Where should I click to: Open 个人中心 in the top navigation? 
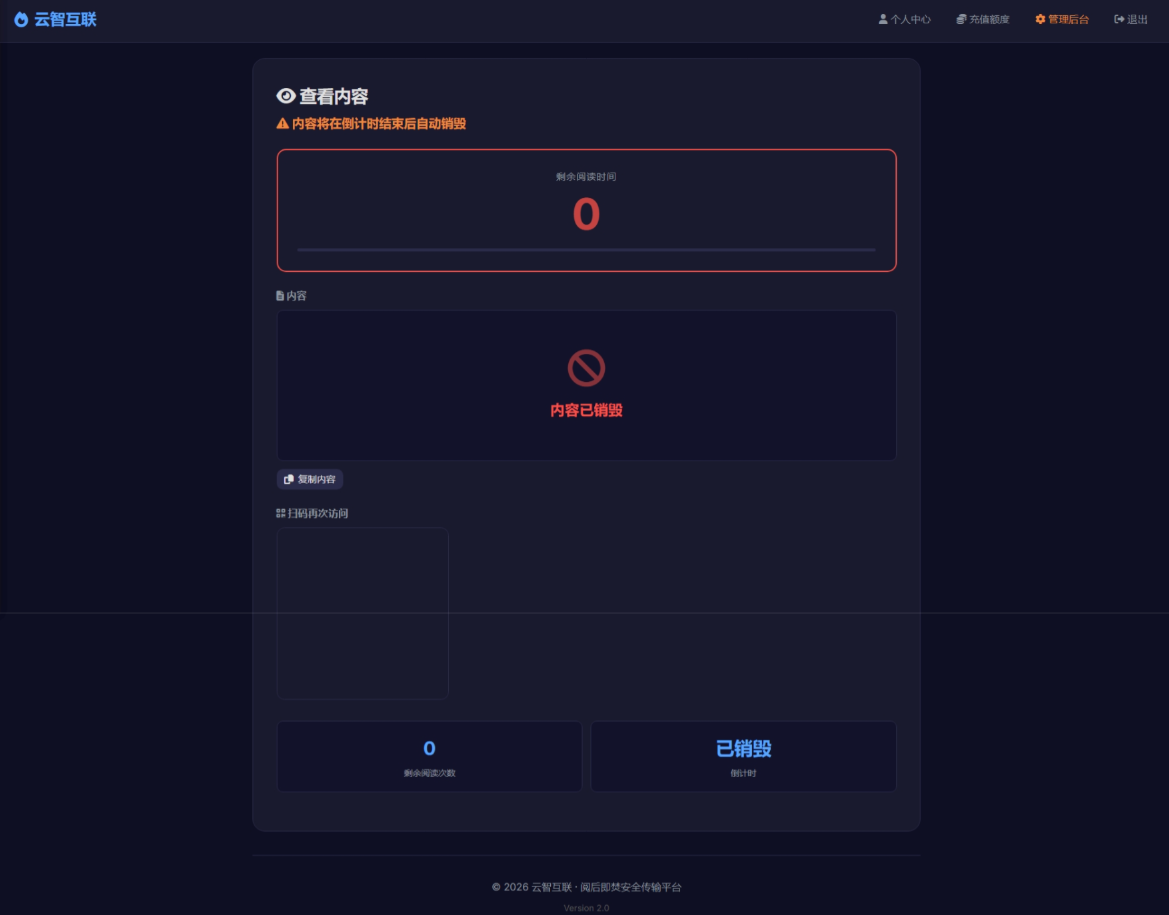pos(904,19)
